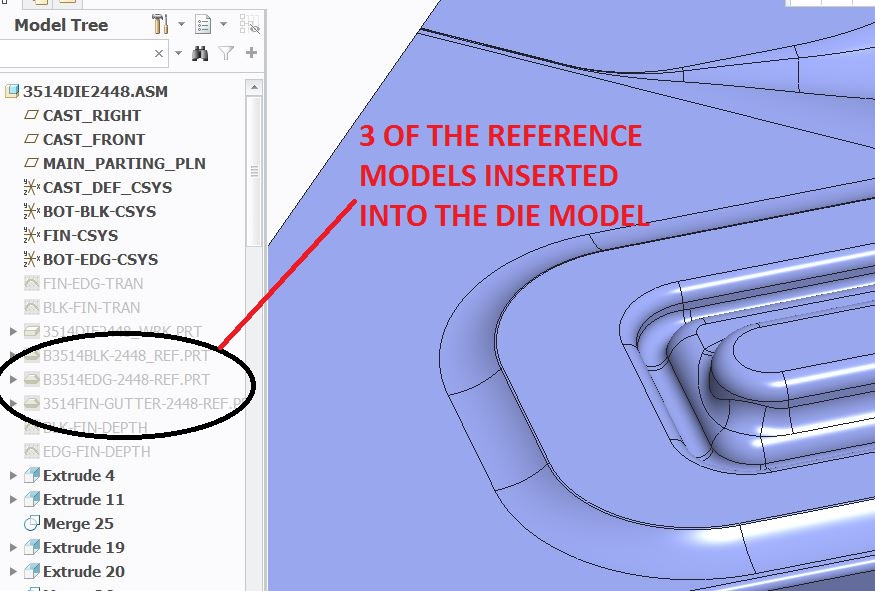Select the search binoculars icon
Image resolution: width=875 pixels, height=591 pixels.
click(199, 52)
